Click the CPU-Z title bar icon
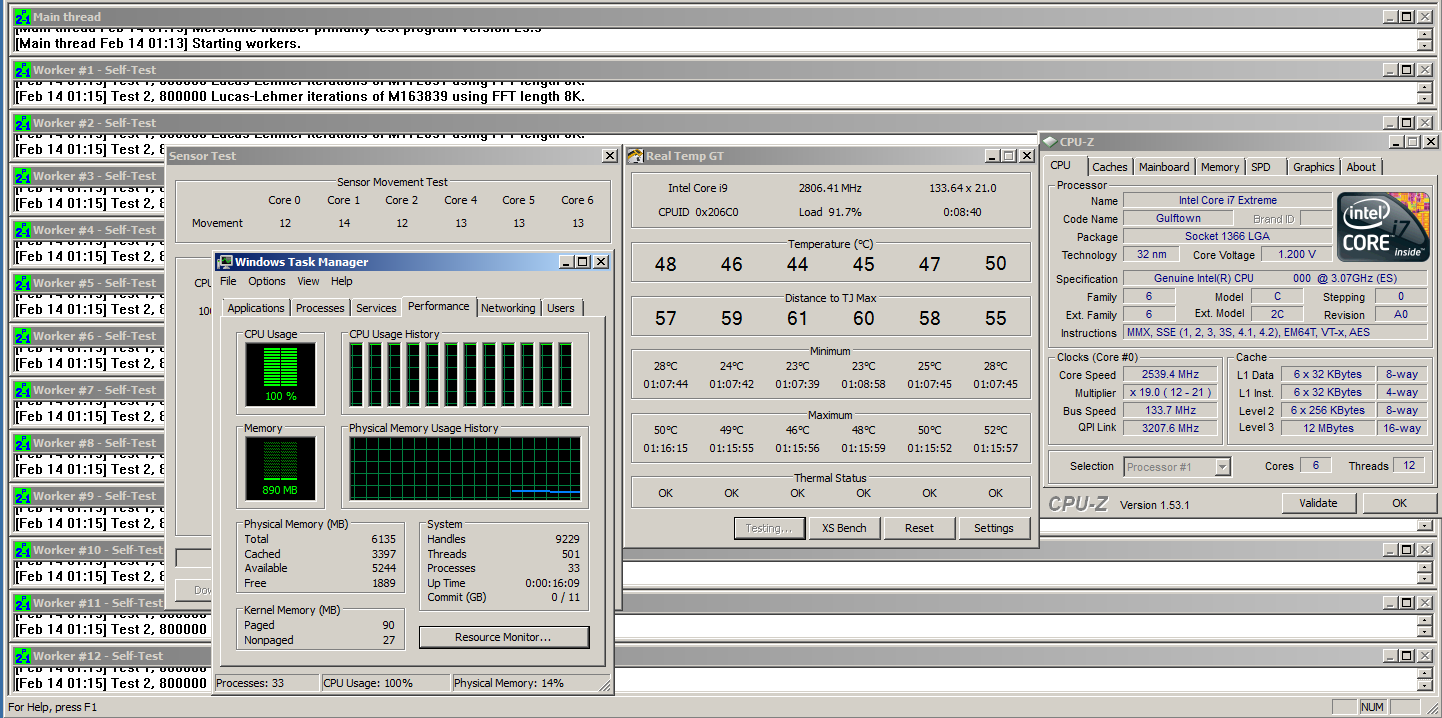The height and width of the screenshot is (718, 1442). (x=1050, y=142)
